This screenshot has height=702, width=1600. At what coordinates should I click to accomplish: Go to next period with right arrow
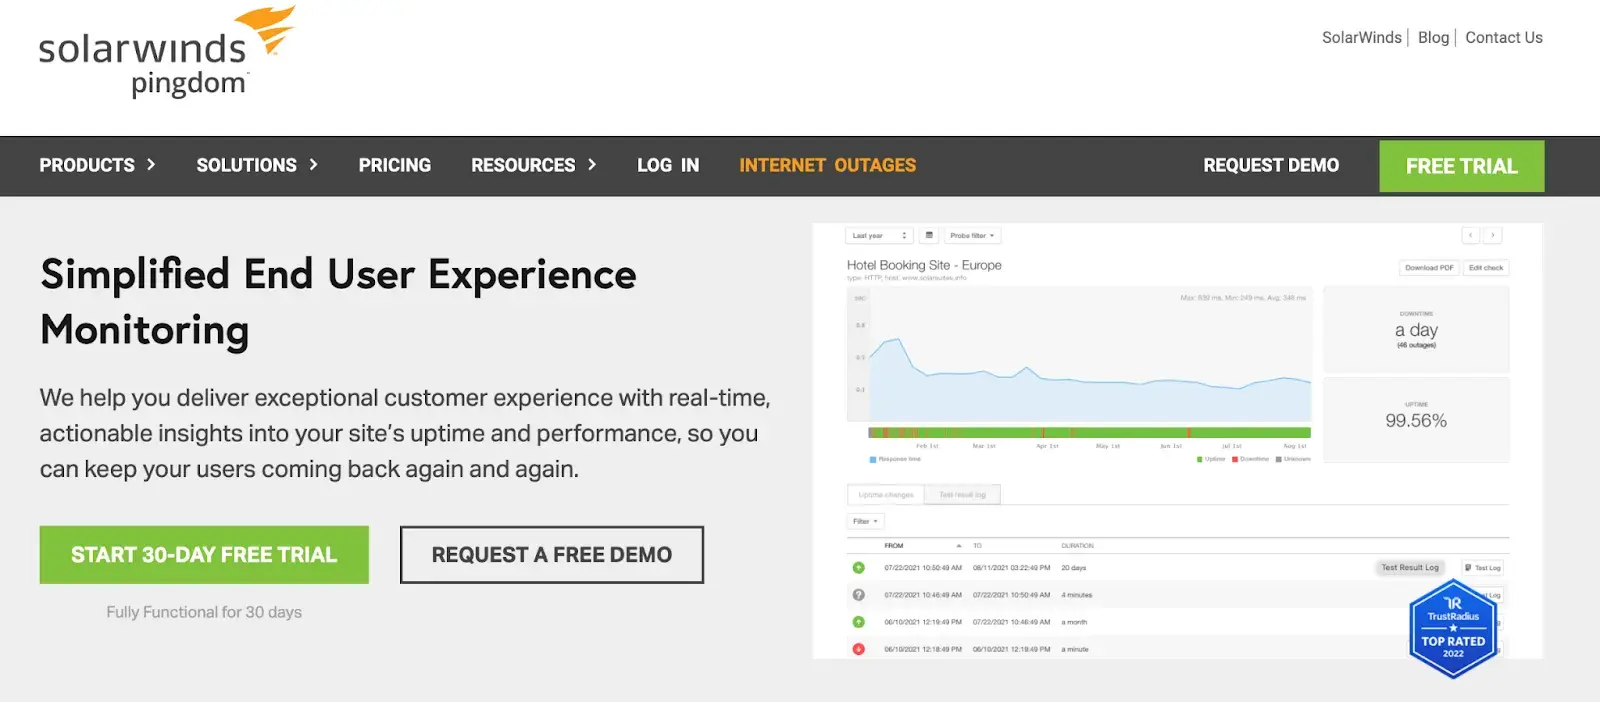point(1493,236)
